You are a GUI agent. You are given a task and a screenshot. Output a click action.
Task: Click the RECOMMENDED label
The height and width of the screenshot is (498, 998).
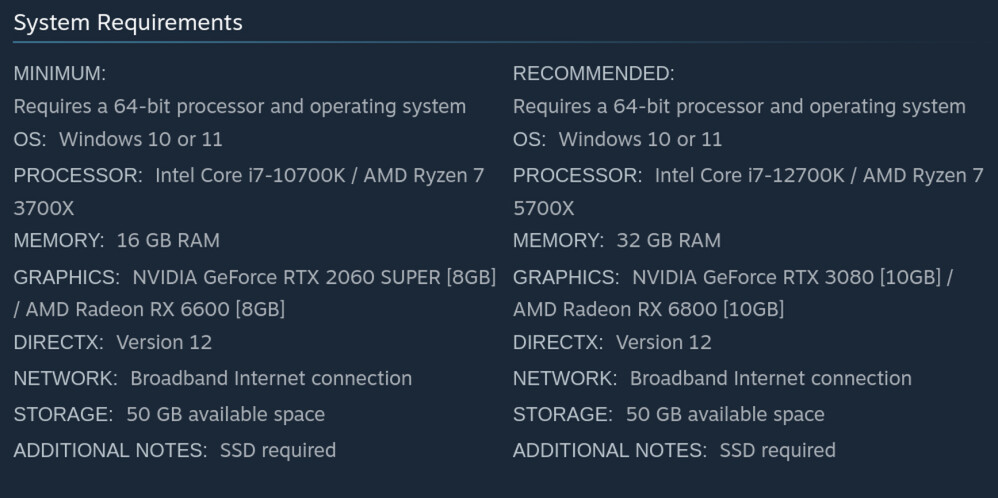pos(594,74)
